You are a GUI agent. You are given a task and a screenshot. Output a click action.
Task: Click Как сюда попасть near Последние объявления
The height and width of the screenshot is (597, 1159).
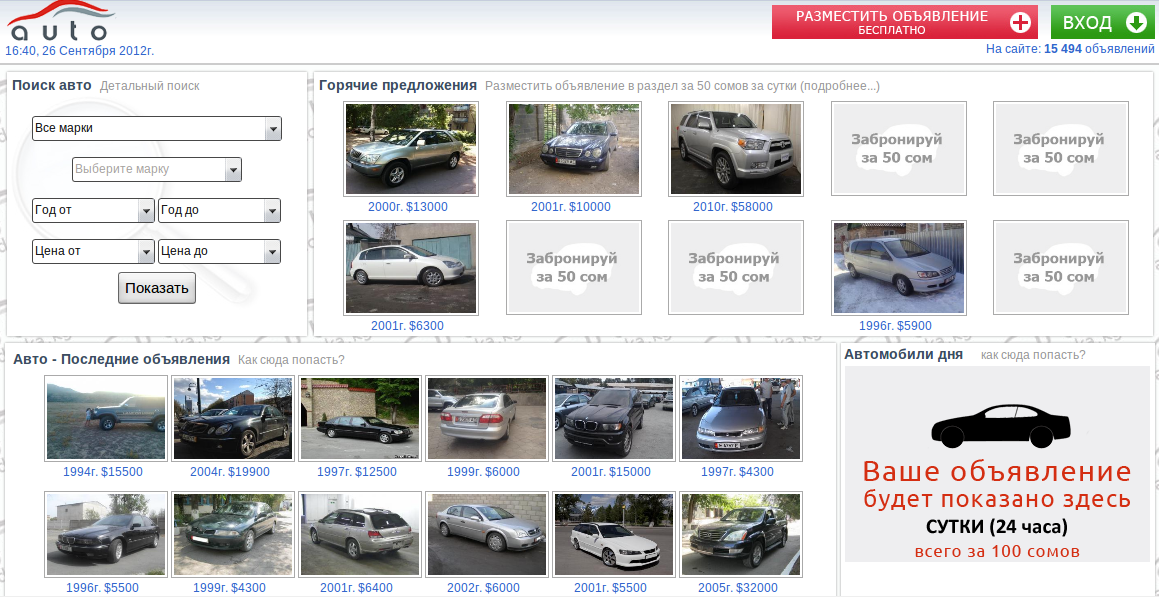pyautogui.click(x=291, y=360)
